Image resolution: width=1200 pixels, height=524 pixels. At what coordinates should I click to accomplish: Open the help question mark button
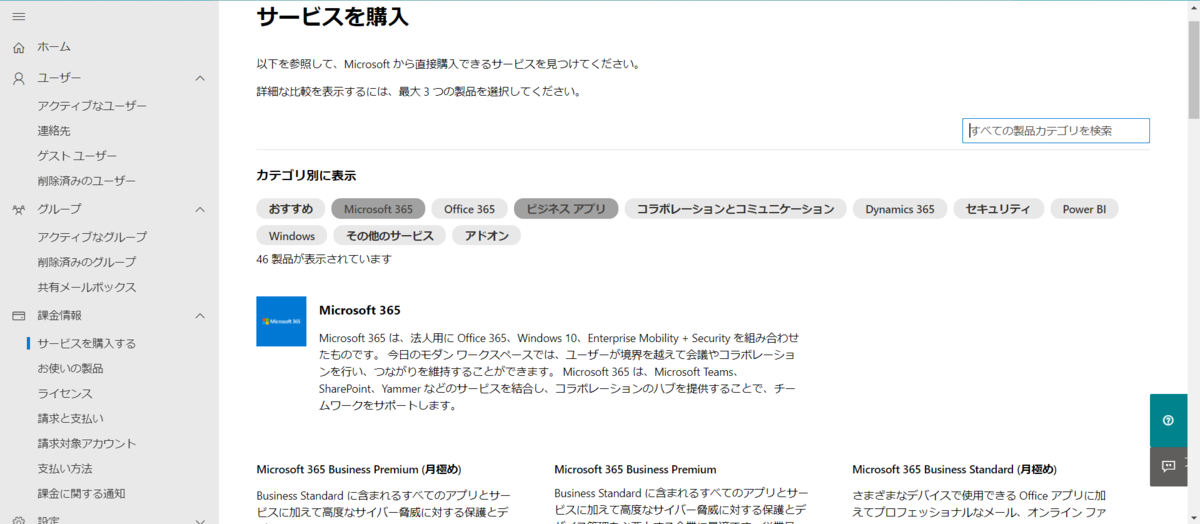coord(1168,420)
